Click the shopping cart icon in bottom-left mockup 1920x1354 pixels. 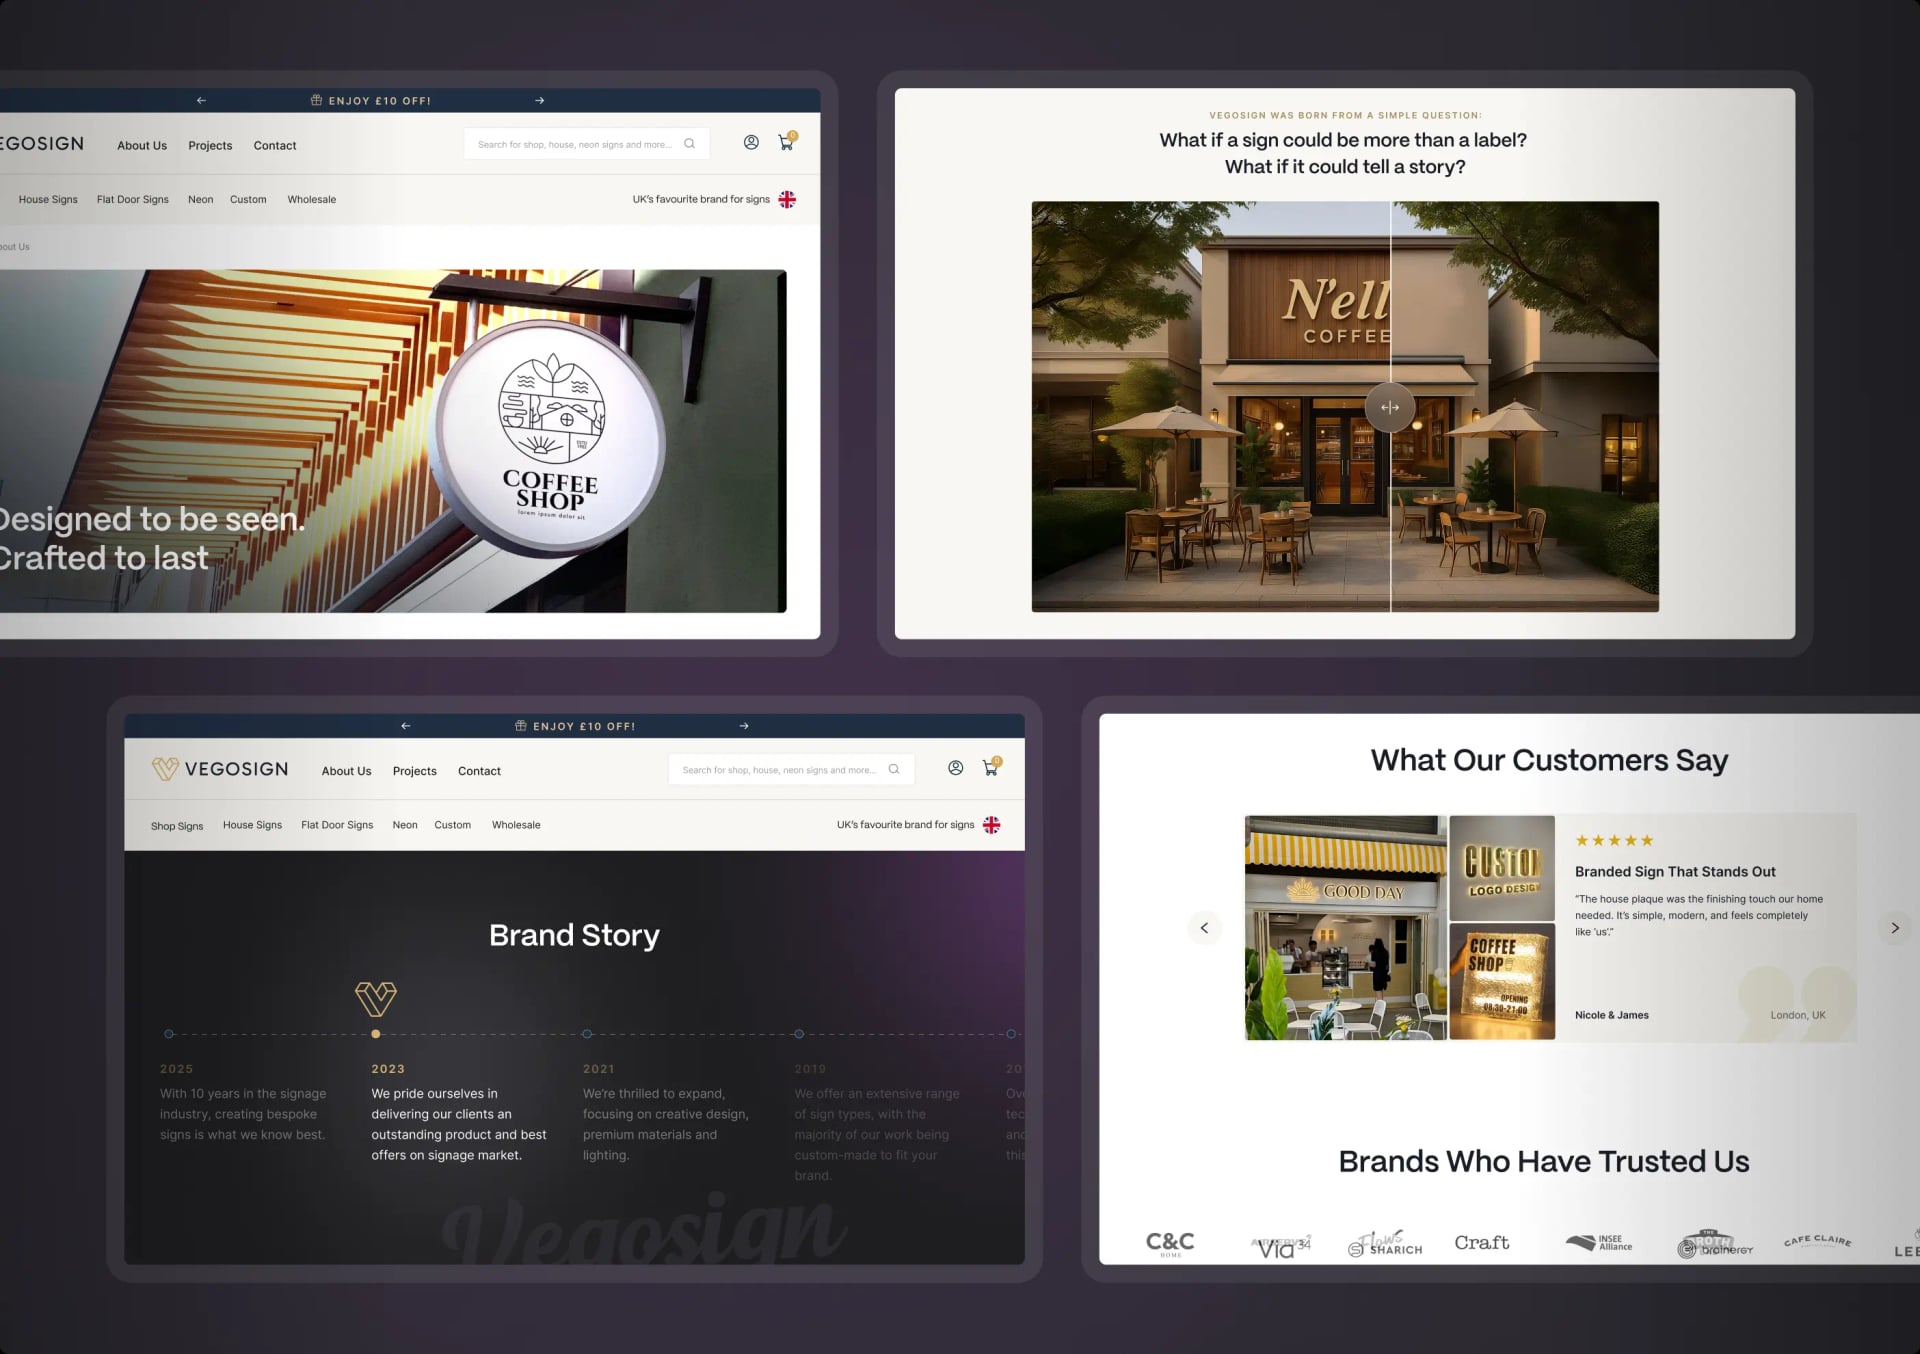coord(990,768)
